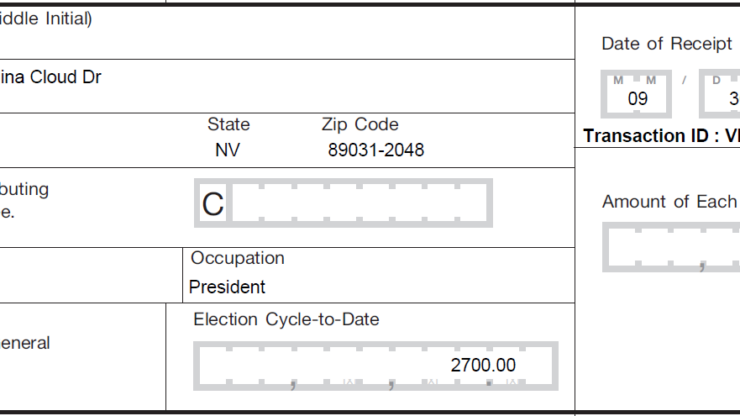The image size is (740, 416).
Task: Click the Transaction ID text
Action: coord(660,136)
